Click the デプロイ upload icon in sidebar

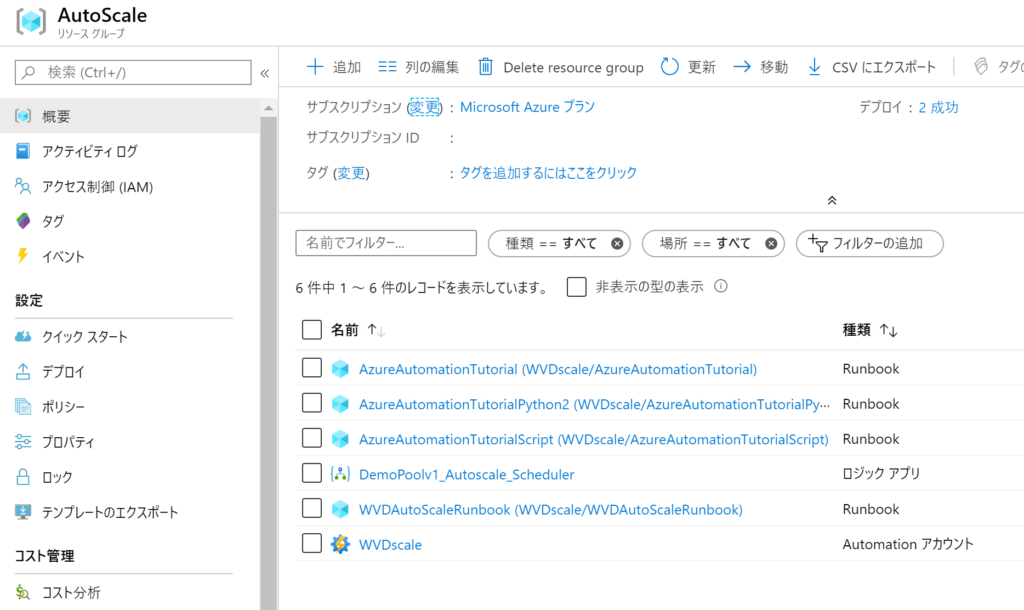click(23, 372)
